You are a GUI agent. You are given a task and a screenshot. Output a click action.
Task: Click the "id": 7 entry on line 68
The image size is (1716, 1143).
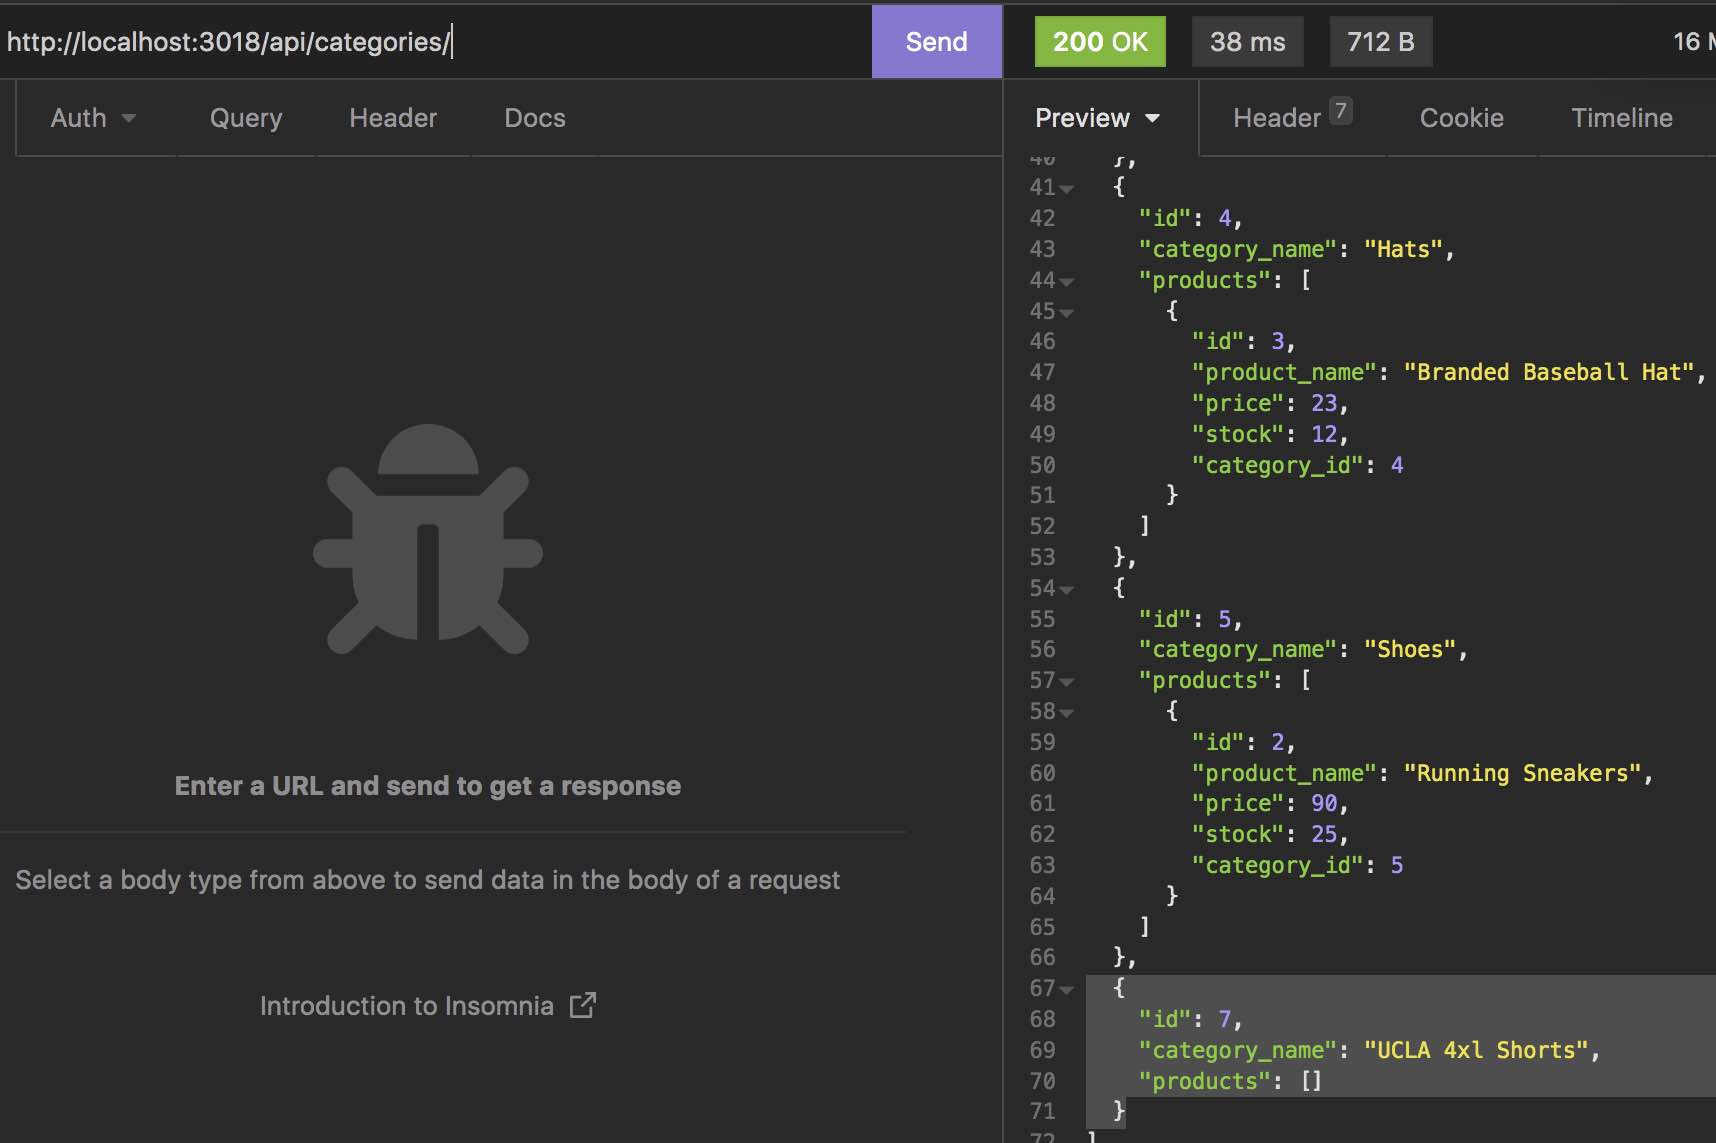1190,1019
